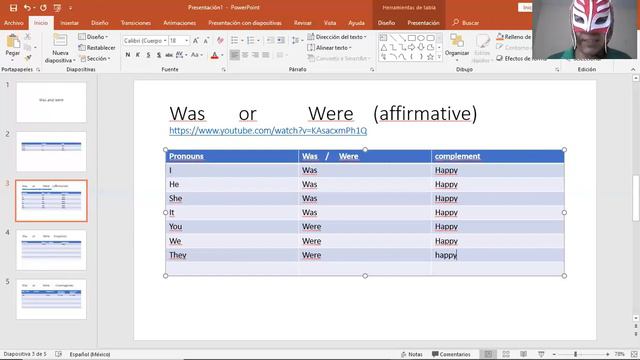The image size is (640, 360).
Task: Align text to the right
Action: click(x=256, y=55)
